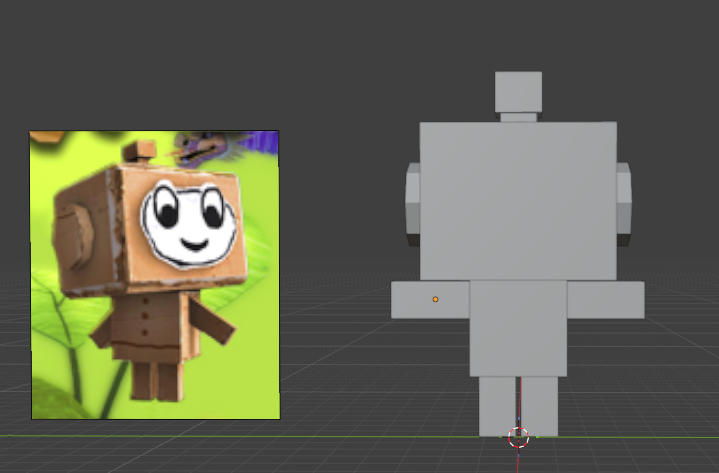Select the left ear cylinder on the head
Viewport: 719px width, 473px height.
click(x=412, y=204)
